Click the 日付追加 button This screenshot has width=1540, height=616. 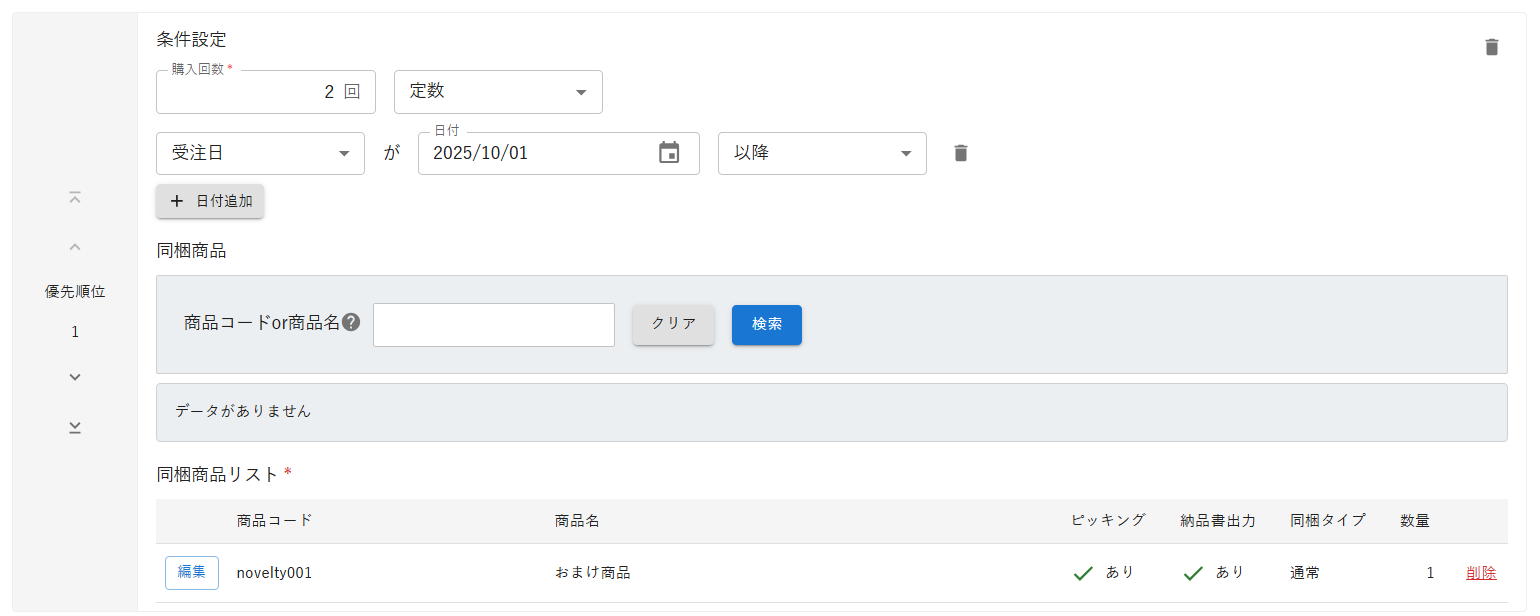[x=210, y=201]
